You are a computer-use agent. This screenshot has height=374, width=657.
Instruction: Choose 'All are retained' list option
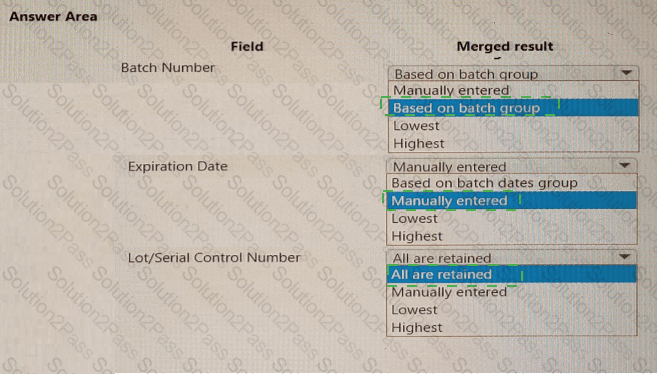coord(512,274)
